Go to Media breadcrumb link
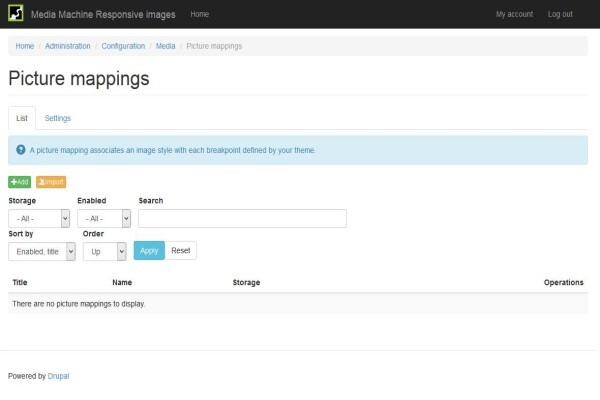The image size is (600, 400). [165, 46]
